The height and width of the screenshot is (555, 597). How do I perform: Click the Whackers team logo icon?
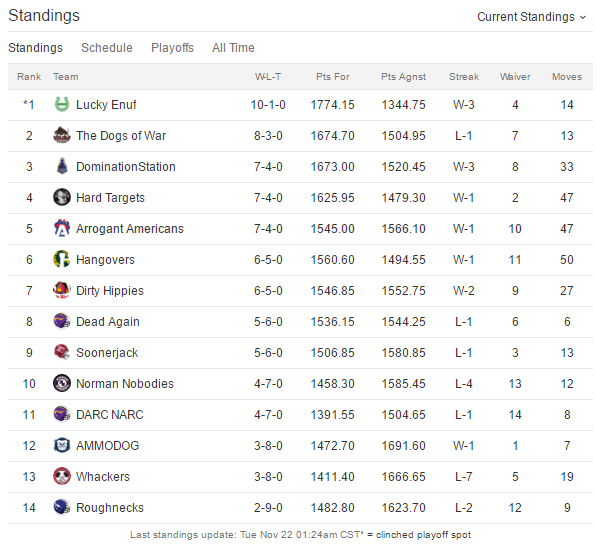(x=62, y=476)
